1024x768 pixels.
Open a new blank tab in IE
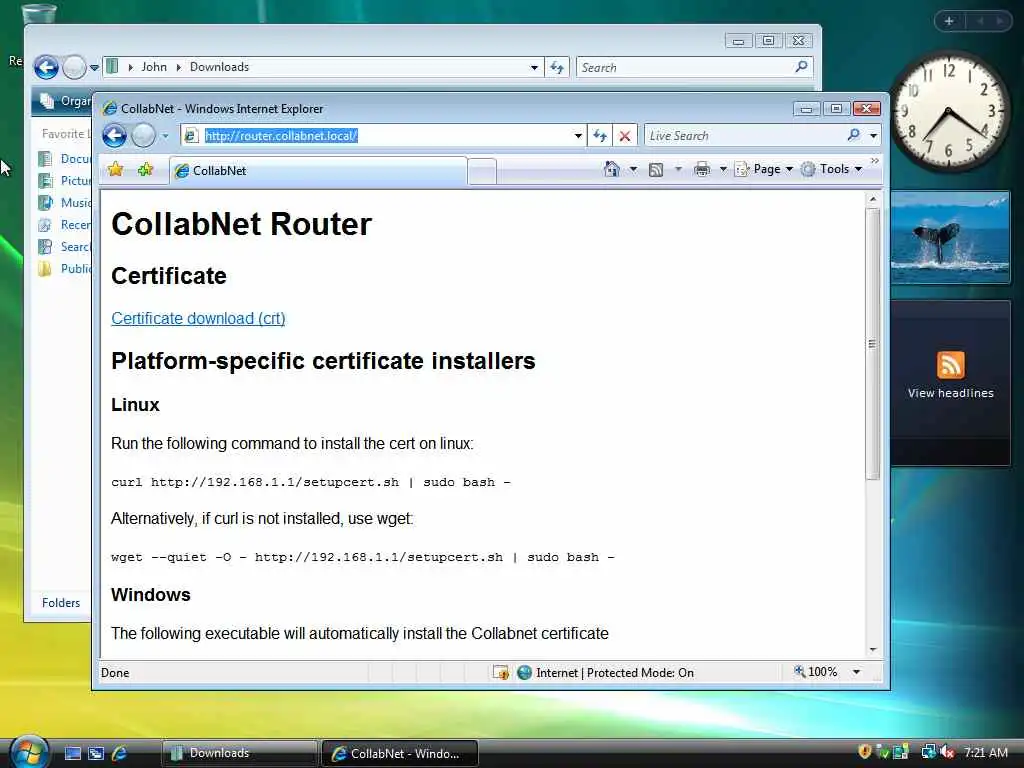coord(482,172)
